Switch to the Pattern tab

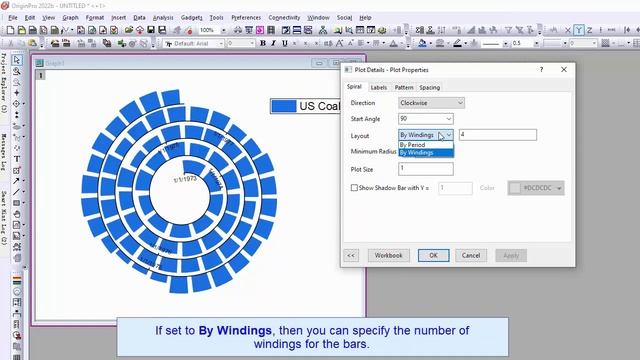tap(404, 87)
